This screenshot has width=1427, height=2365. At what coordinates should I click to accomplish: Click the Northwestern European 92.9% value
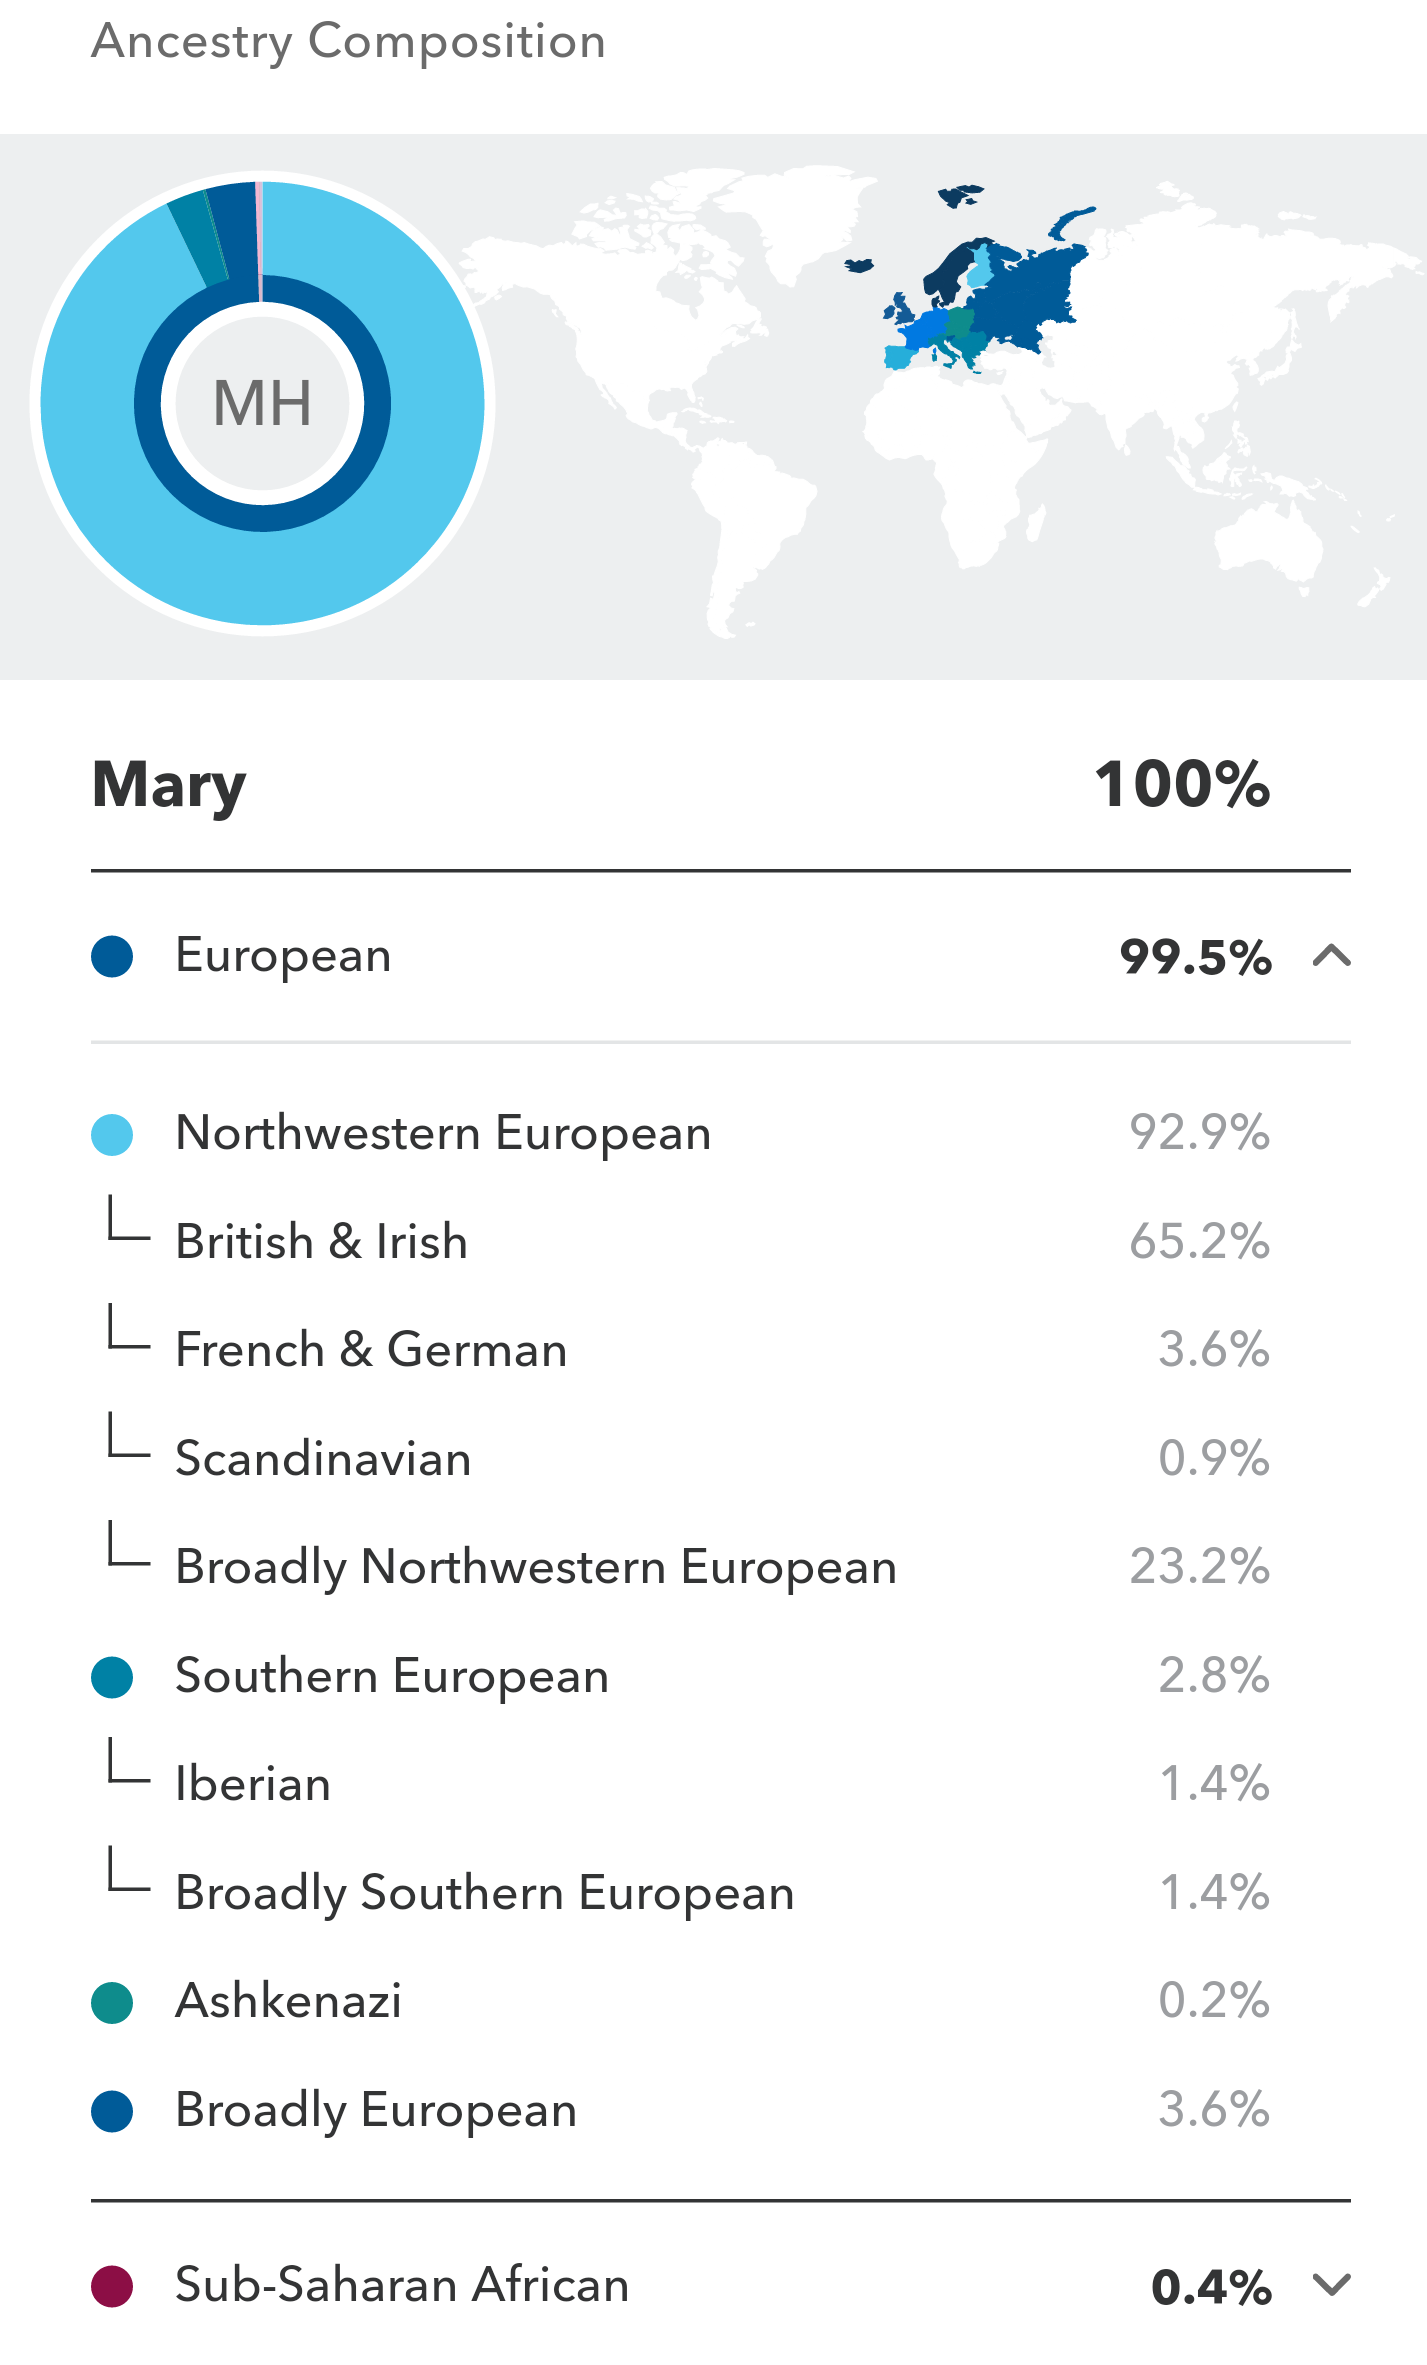click(x=1199, y=1134)
